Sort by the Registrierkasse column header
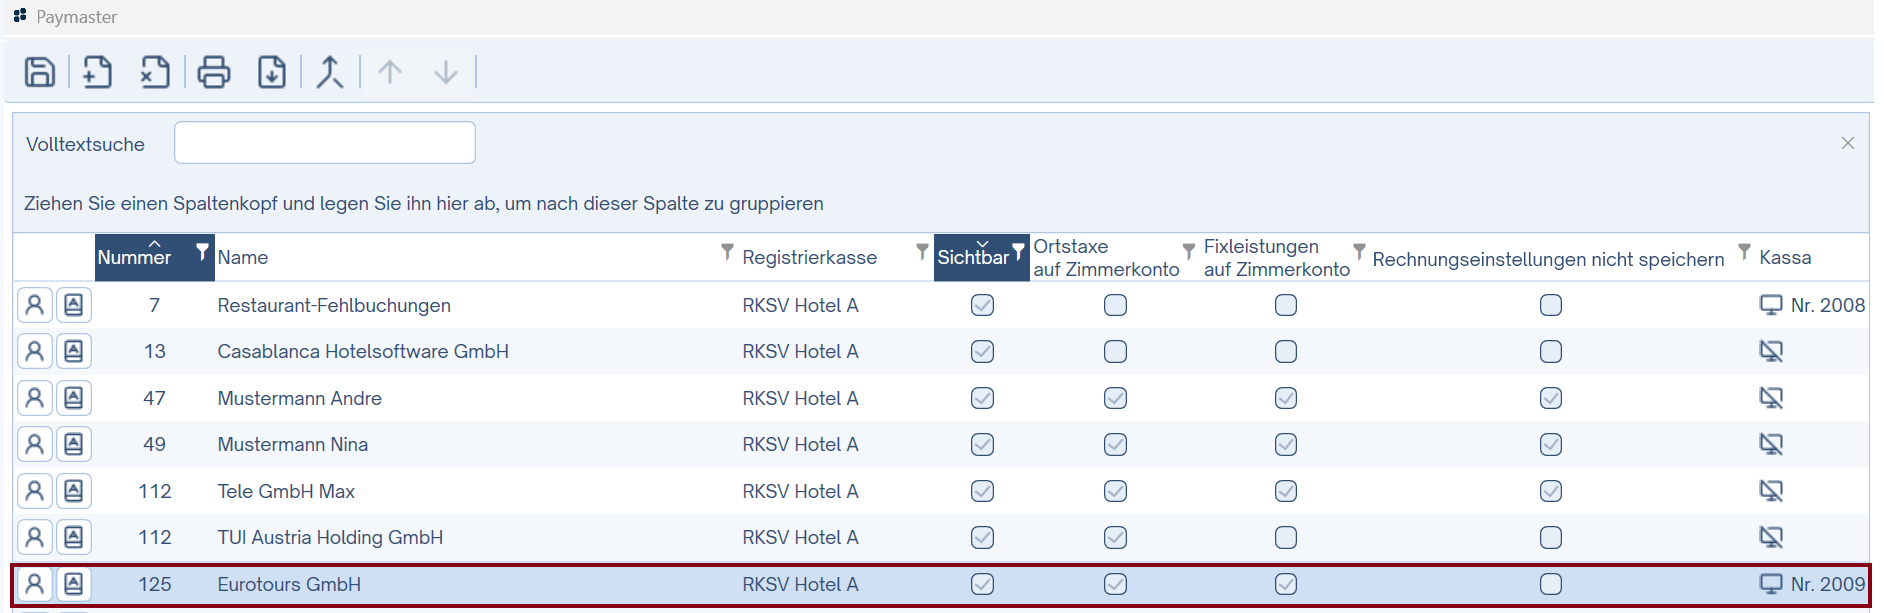1884x613 pixels. 810,257
